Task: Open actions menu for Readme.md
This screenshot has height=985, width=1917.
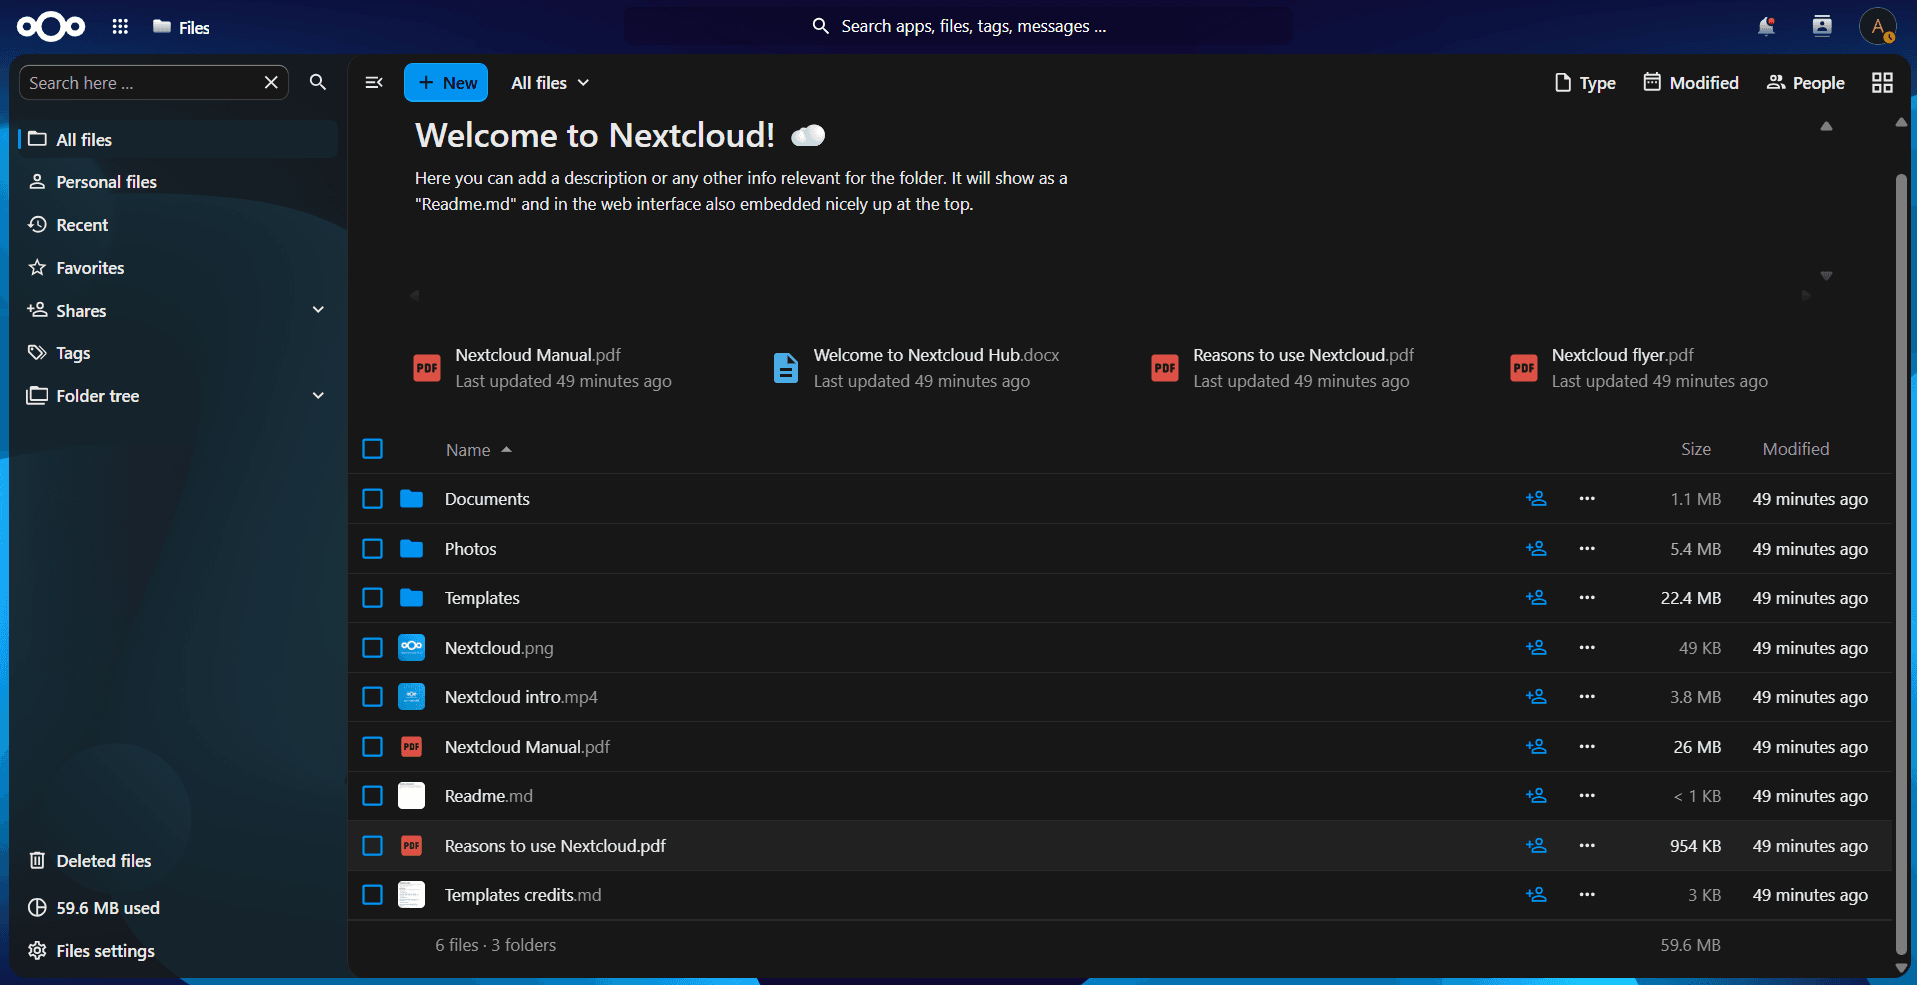Action: (1587, 796)
